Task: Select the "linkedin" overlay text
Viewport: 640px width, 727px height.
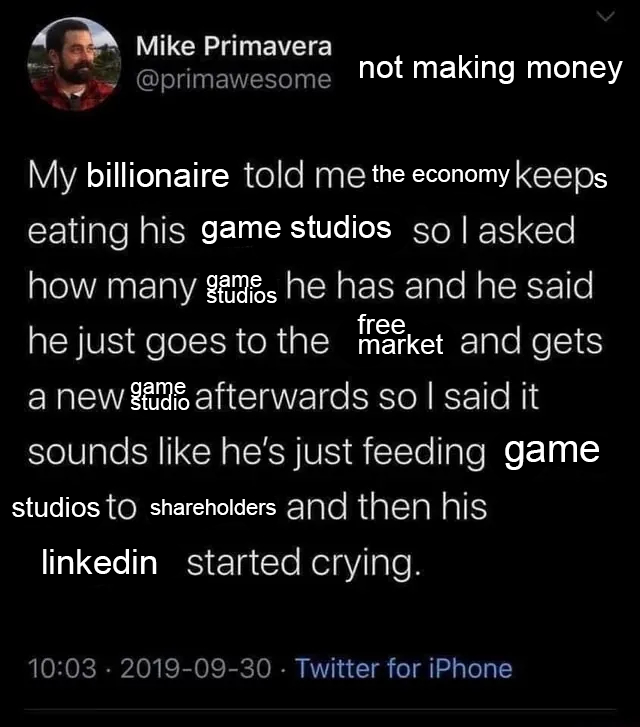Action: (99, 563)
